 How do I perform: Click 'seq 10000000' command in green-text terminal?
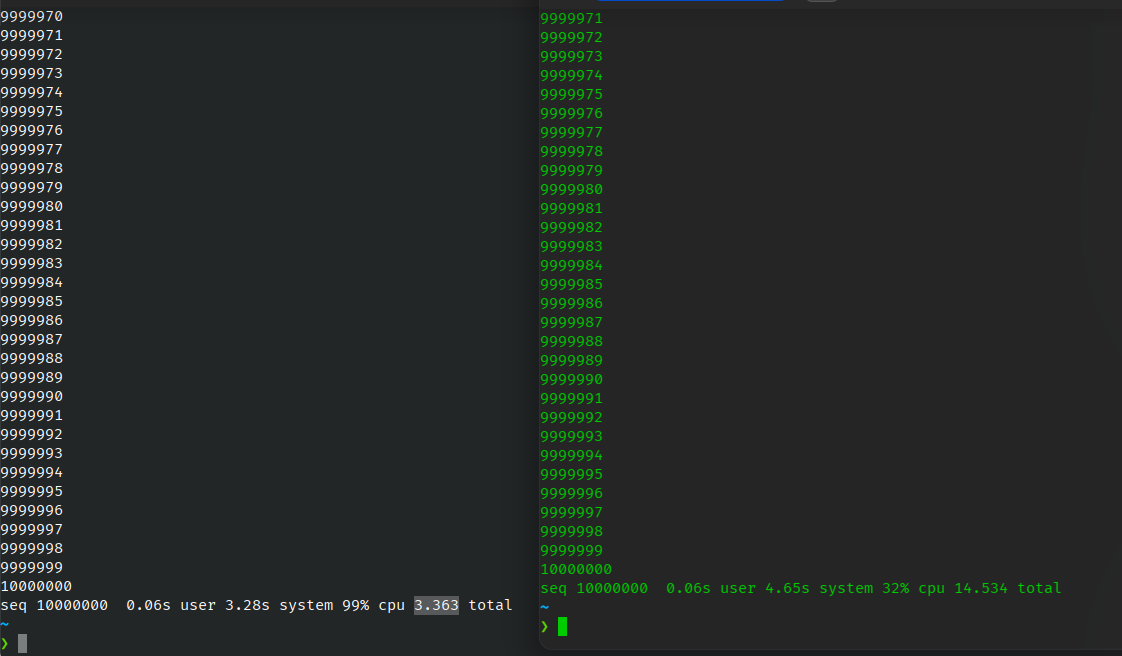pos(594,588)
